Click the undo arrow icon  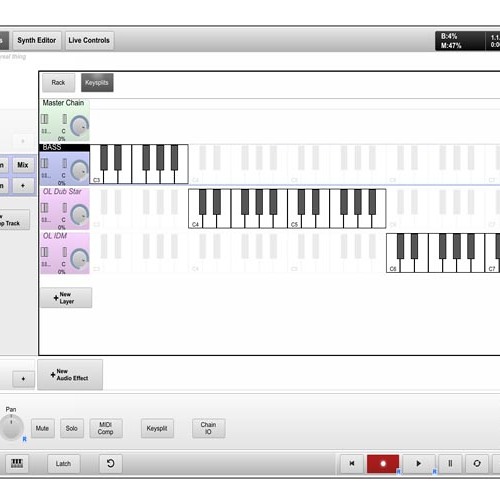111,463
